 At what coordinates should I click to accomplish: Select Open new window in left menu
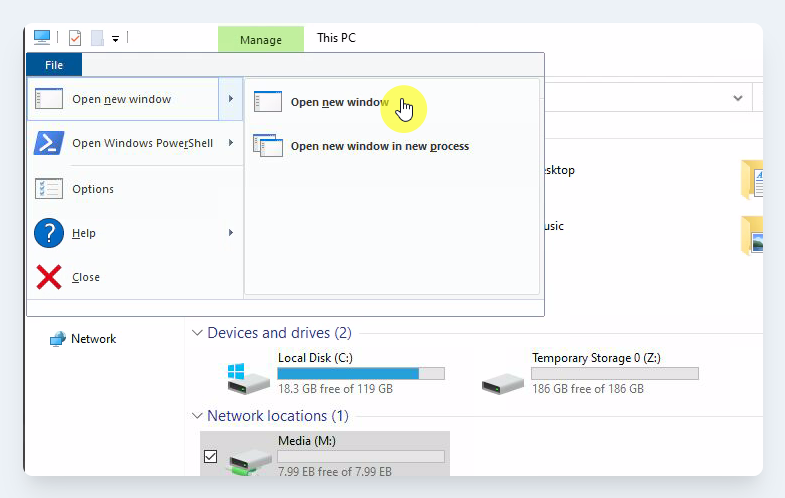[x=123, y=99]
